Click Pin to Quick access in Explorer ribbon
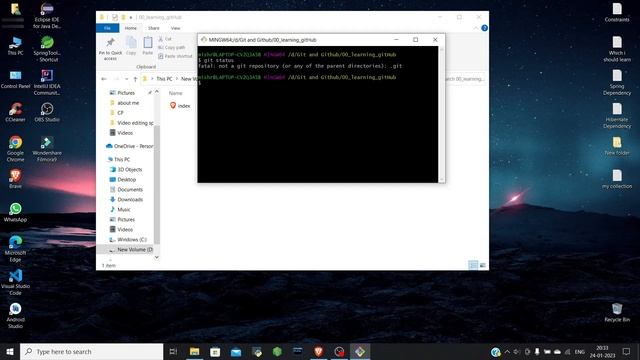 click(x=110, y=49)
